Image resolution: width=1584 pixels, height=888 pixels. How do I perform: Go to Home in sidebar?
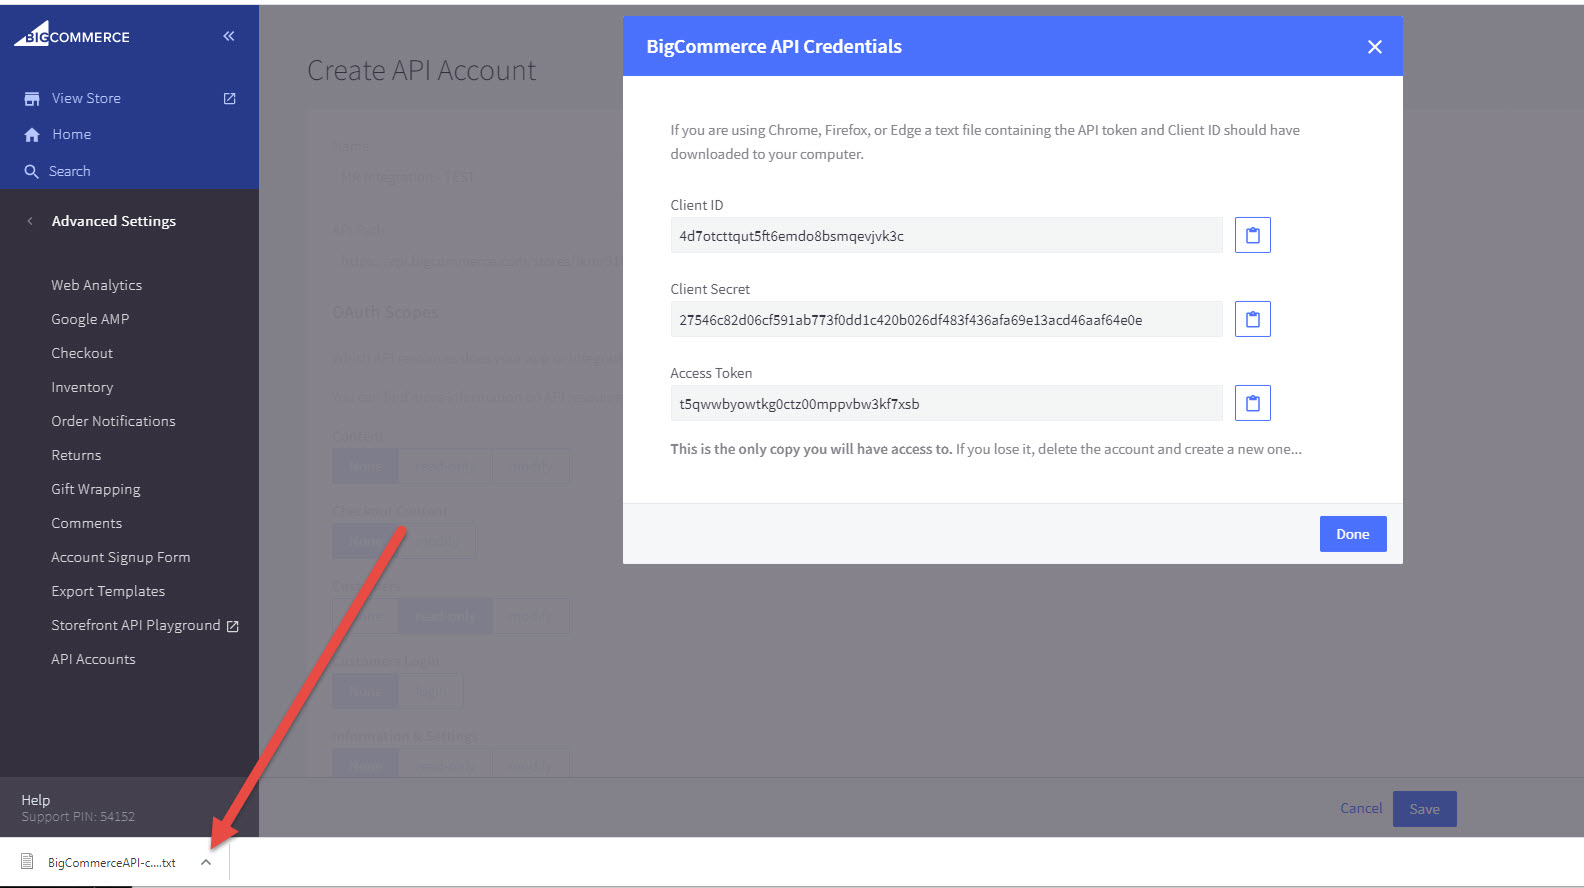[x=72, y=134]
